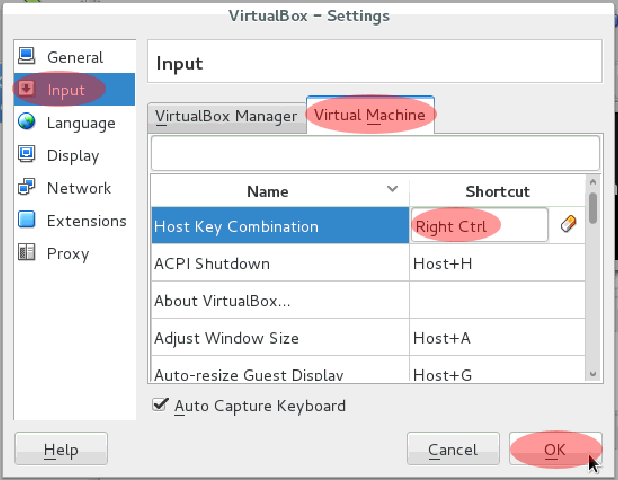
Task: Select the Adjust Window Size row
Action: pyautogui.click(x=280, y=337)
